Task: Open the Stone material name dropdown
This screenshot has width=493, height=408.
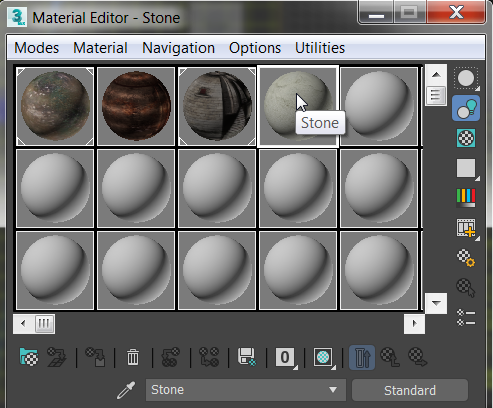Action: [x=246, y=390]
